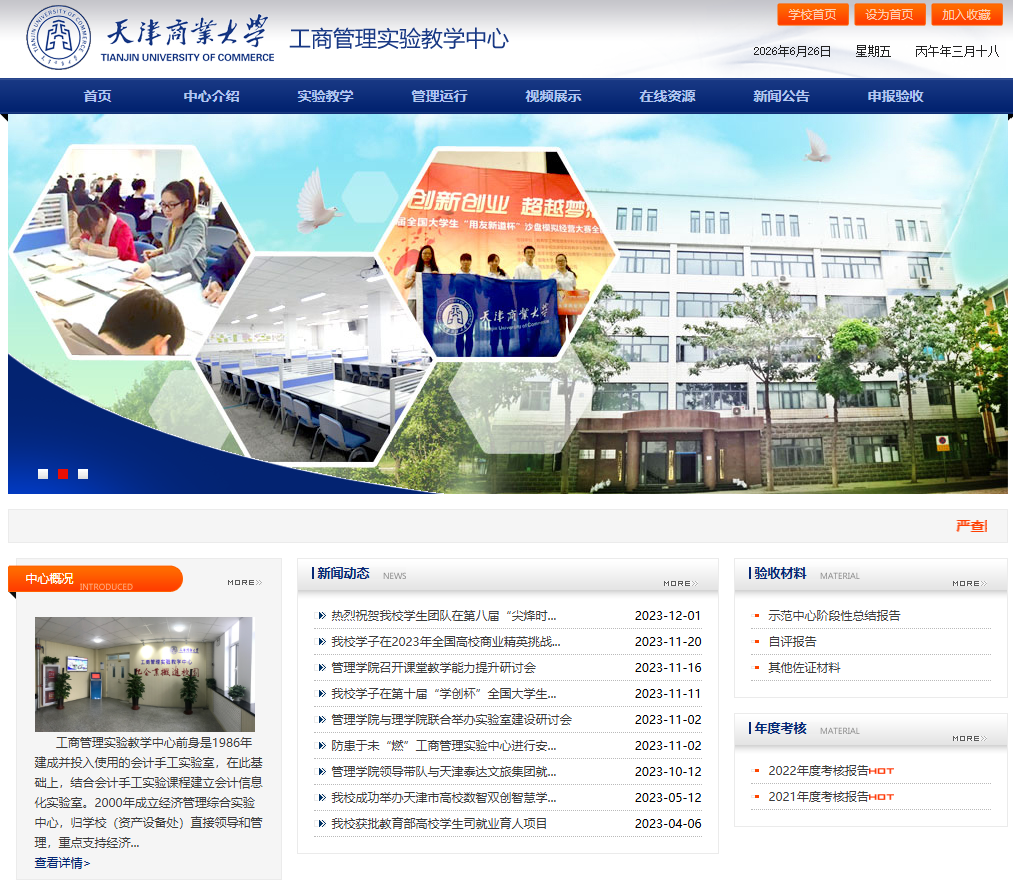The height and width of the screenshot is (891, 1013).
Task: Click the main campus banner image
Action: [x=508, y=304]
